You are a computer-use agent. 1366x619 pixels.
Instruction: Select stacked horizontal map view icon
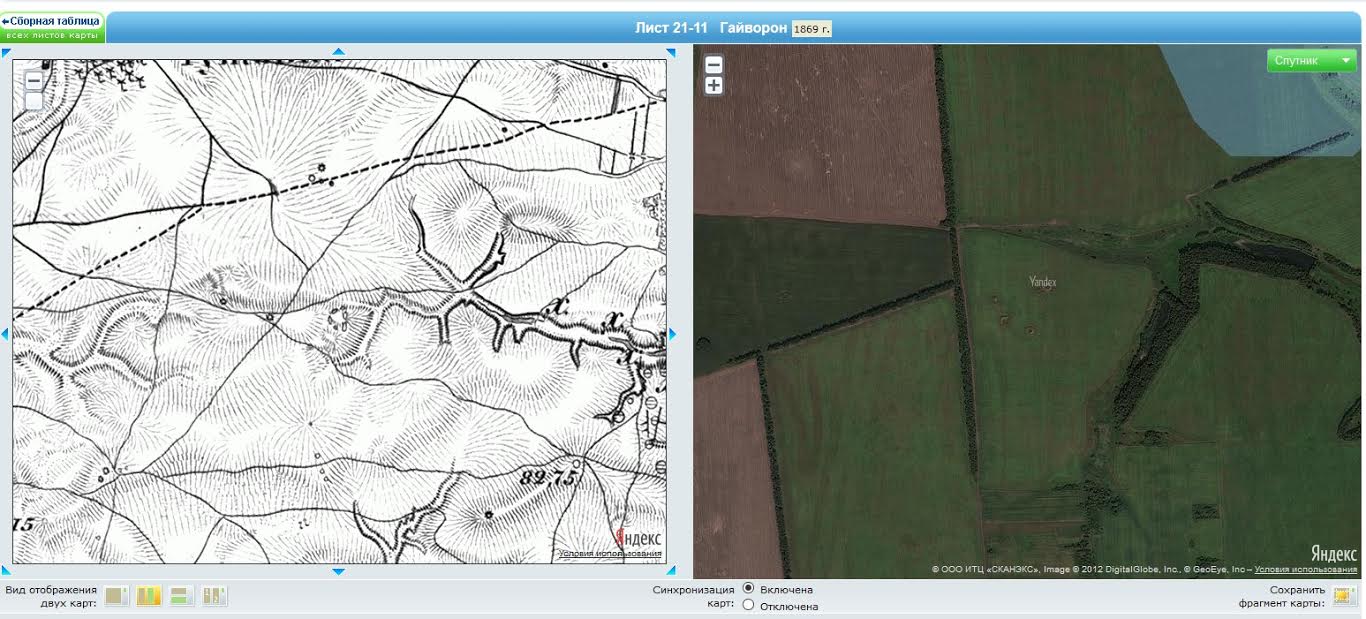(181, 596)
